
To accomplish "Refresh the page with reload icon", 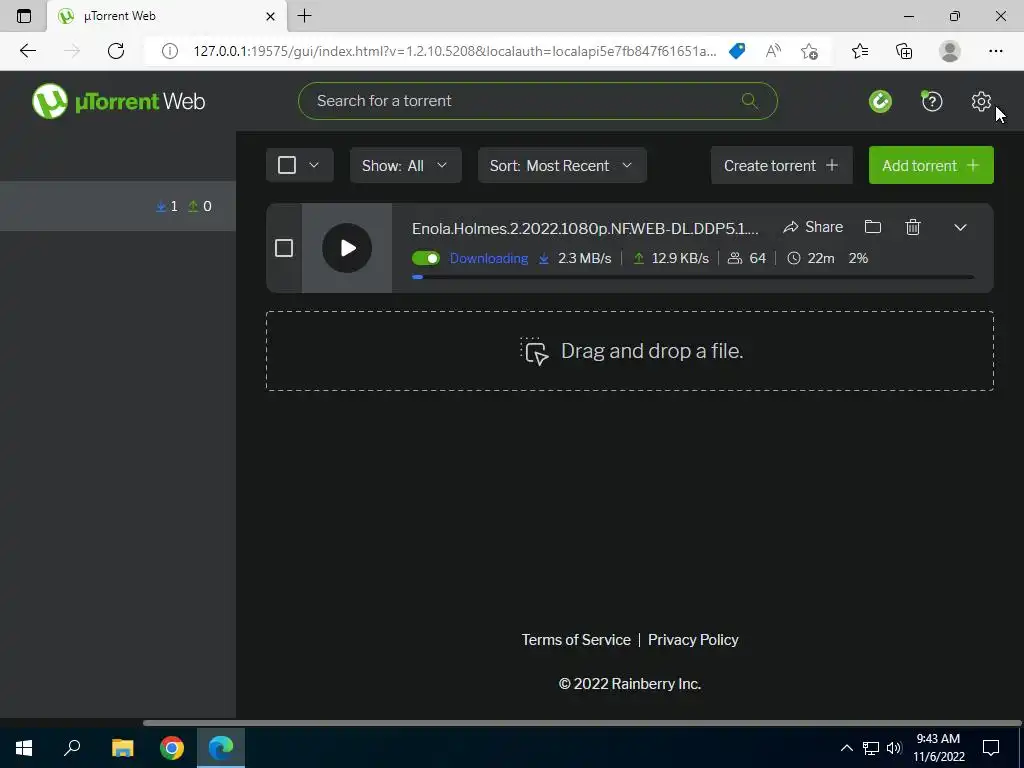I will click(116, 51).
